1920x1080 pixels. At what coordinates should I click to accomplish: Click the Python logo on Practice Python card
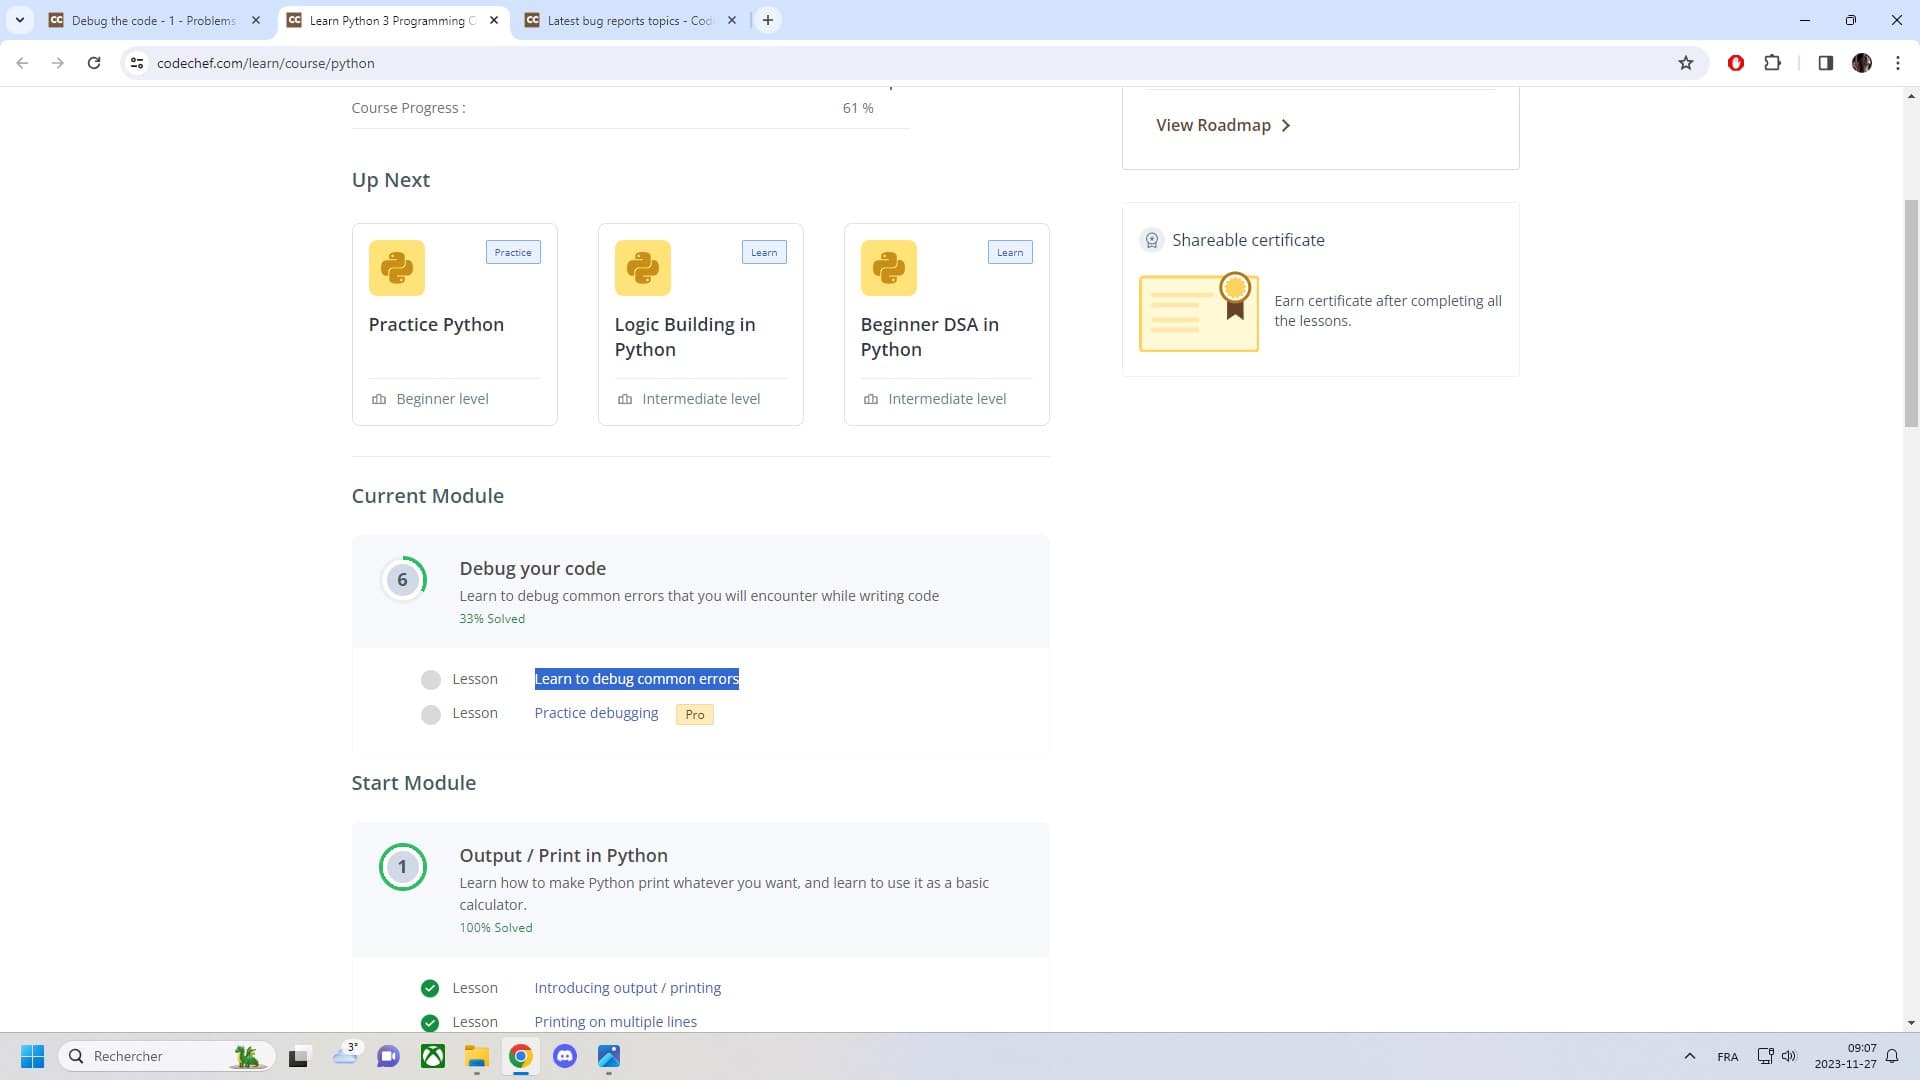pos(396,267)
